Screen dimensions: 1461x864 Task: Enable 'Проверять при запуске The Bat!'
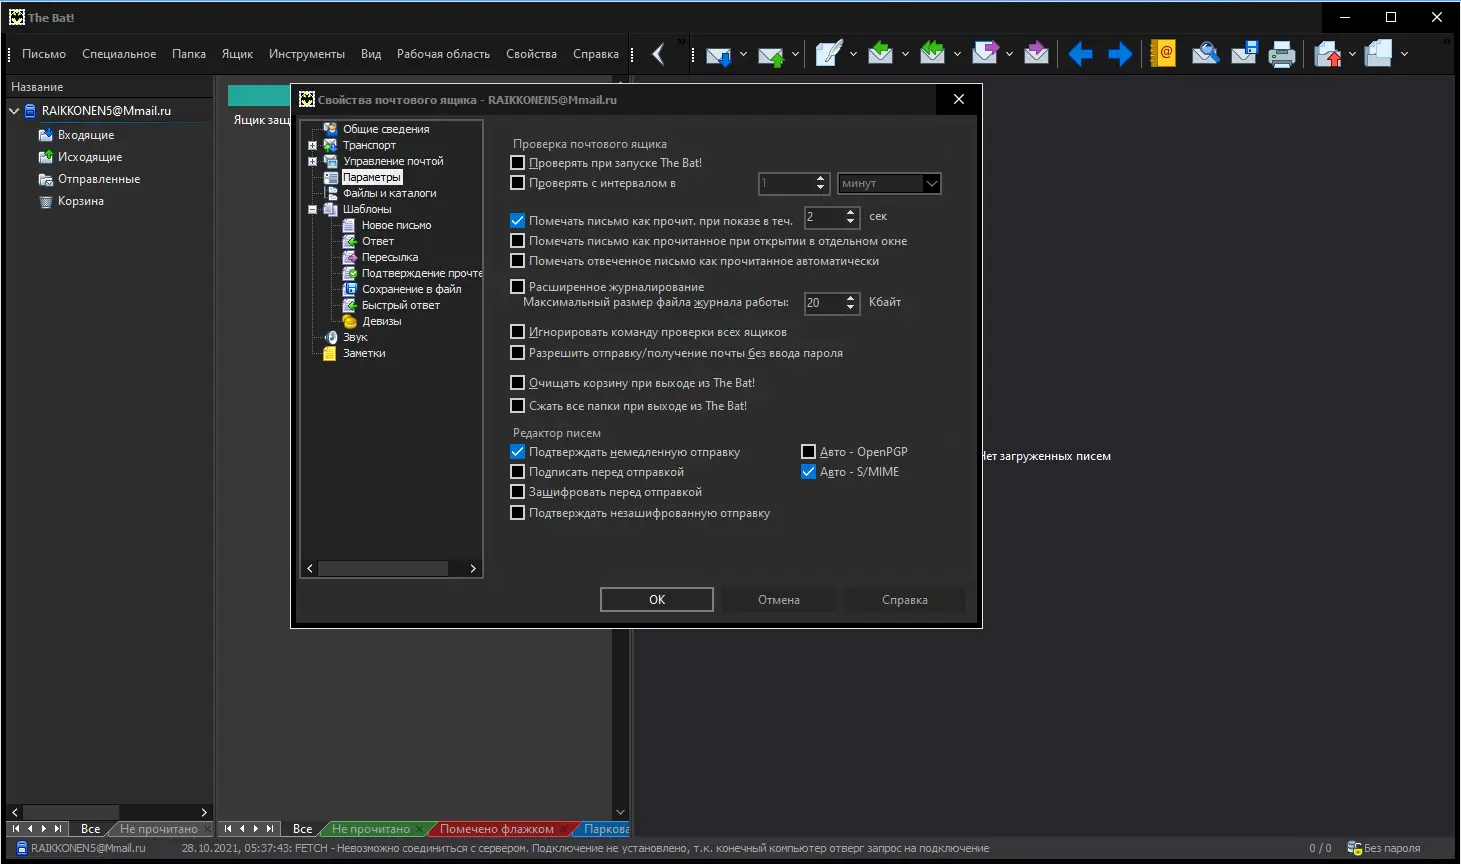(517, 162)
